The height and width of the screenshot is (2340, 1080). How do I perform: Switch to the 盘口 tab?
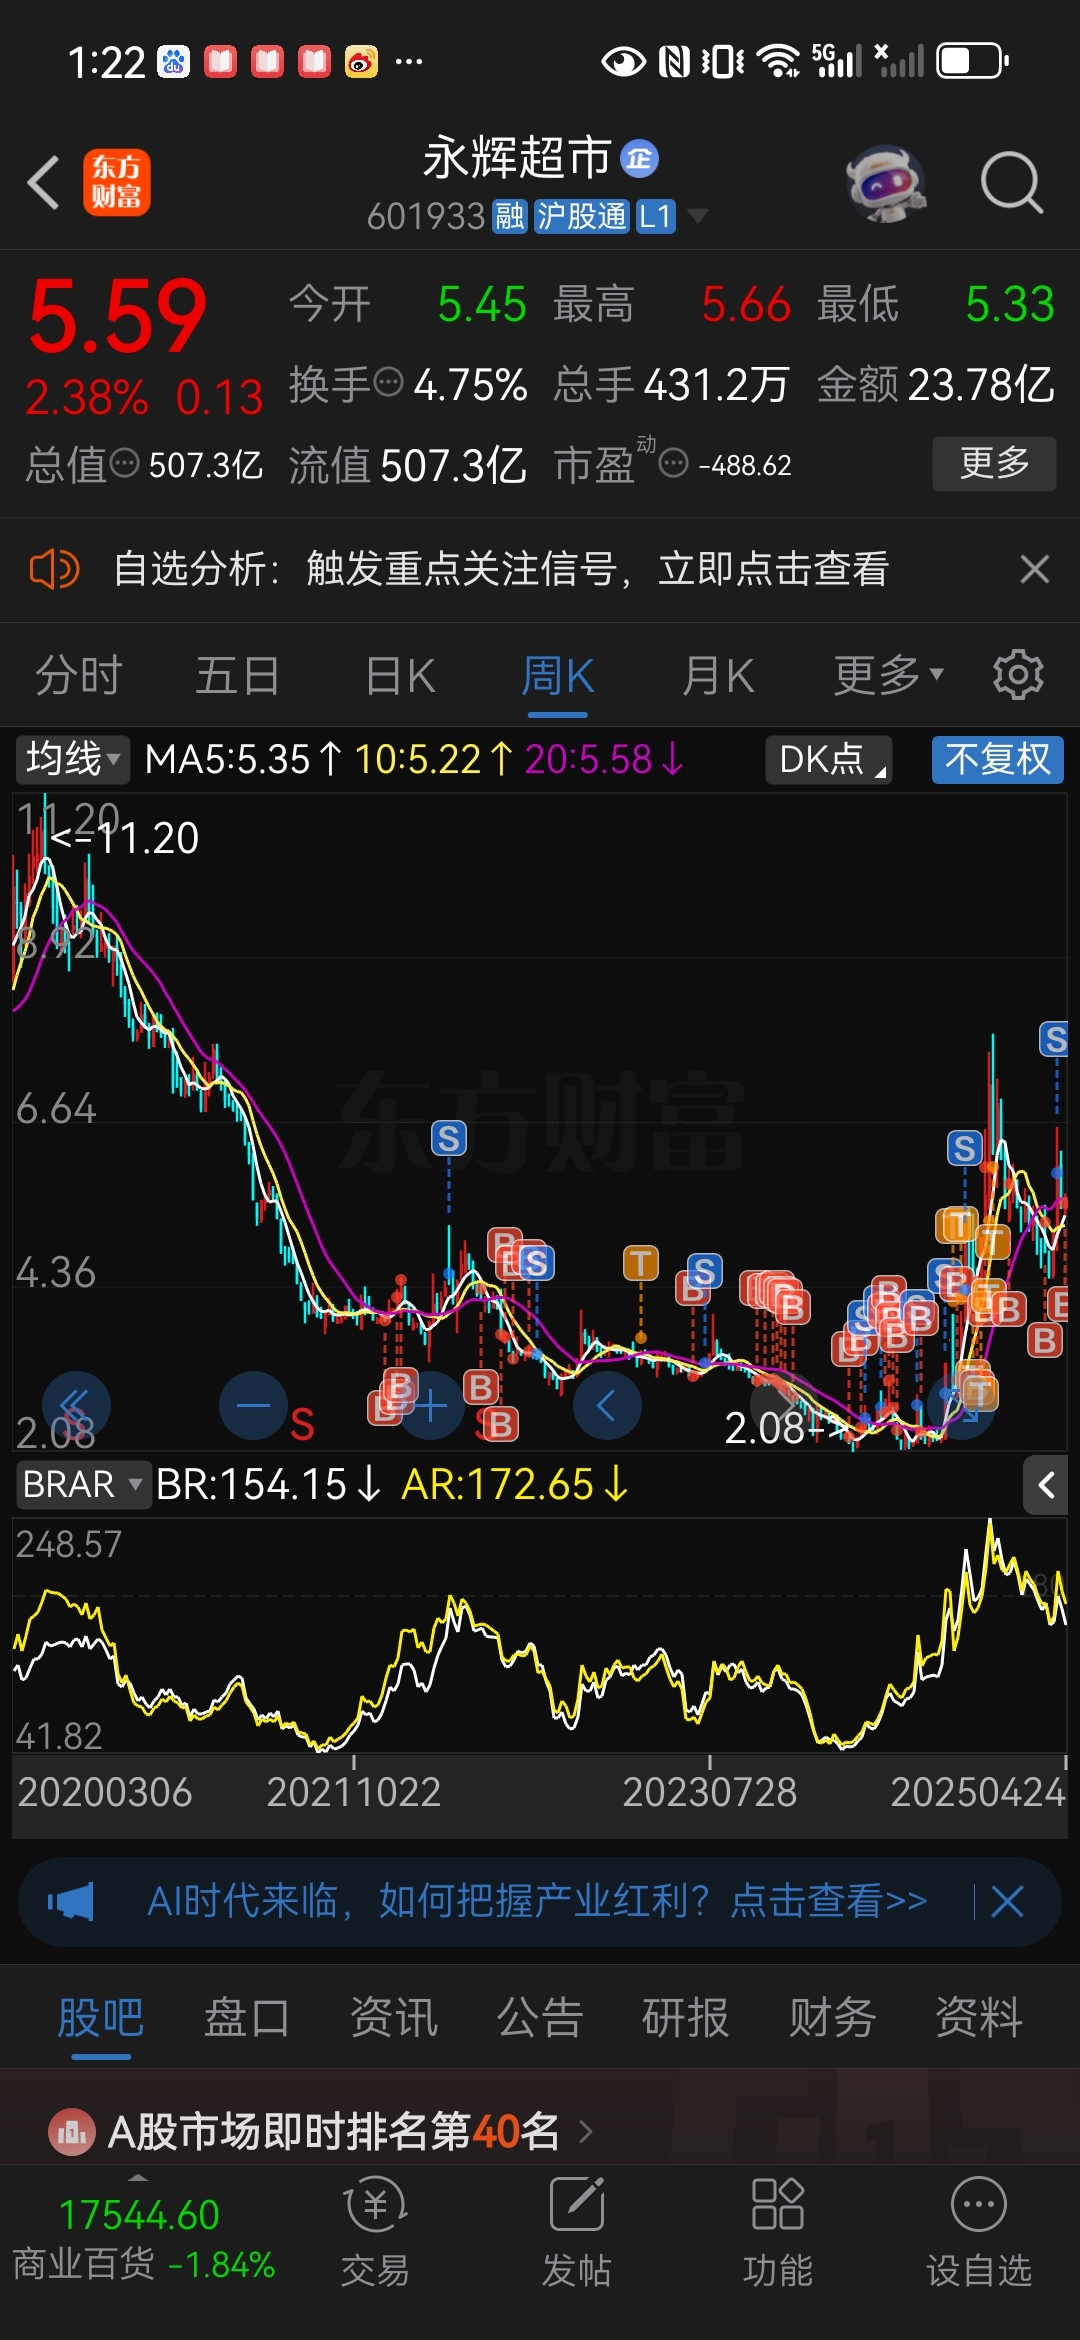247,2017
